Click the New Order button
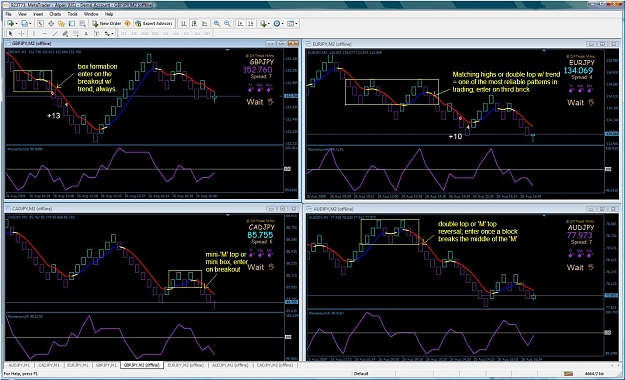Image resolution: width=625 pixels, height=380 pixels. [x=106, y=24]
